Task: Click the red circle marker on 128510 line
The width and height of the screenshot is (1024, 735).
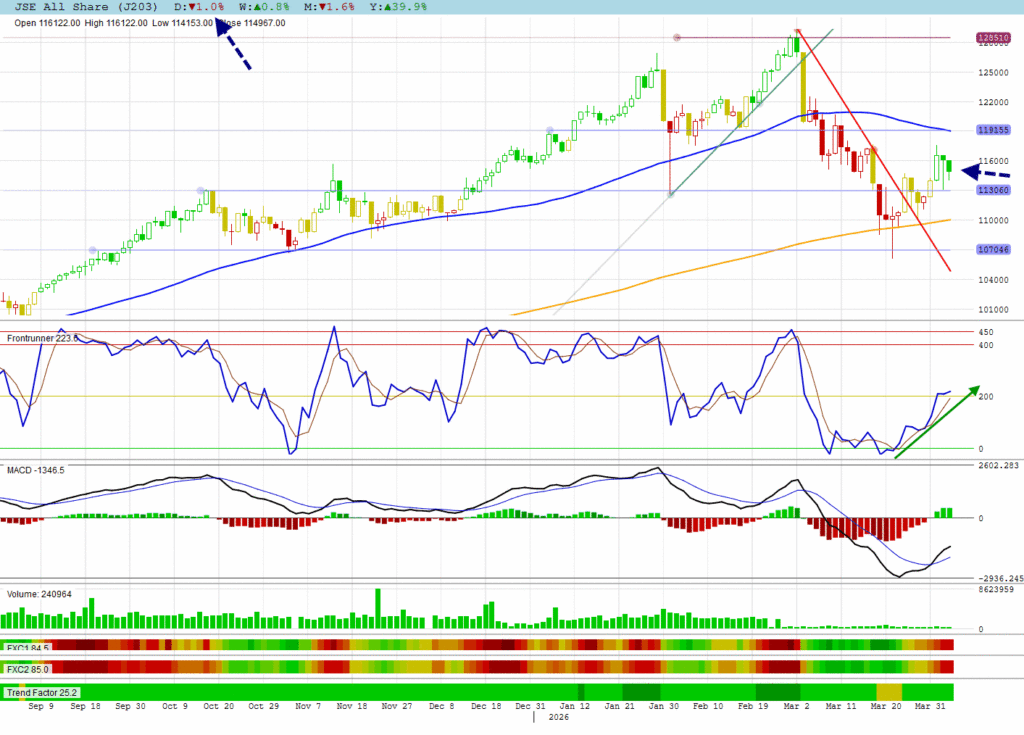Action: point(677,38)
